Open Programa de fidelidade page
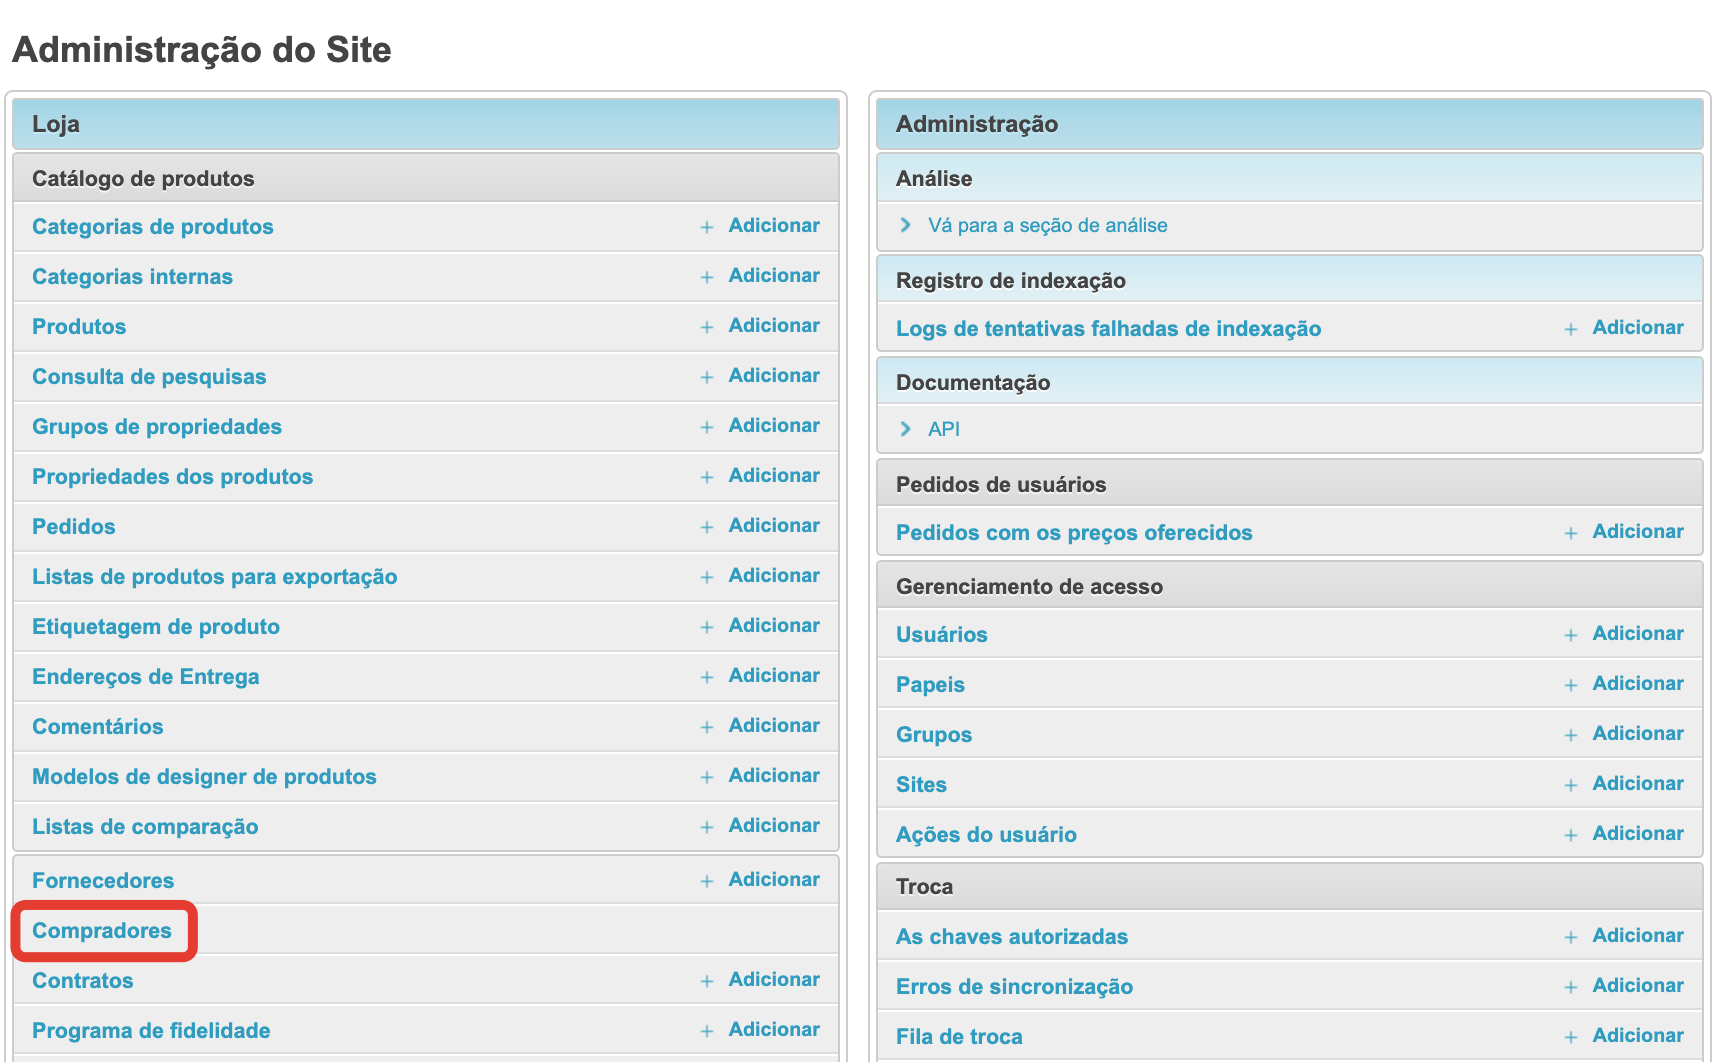The width and height of the screenshot is (1712, 1062). 151,1031
